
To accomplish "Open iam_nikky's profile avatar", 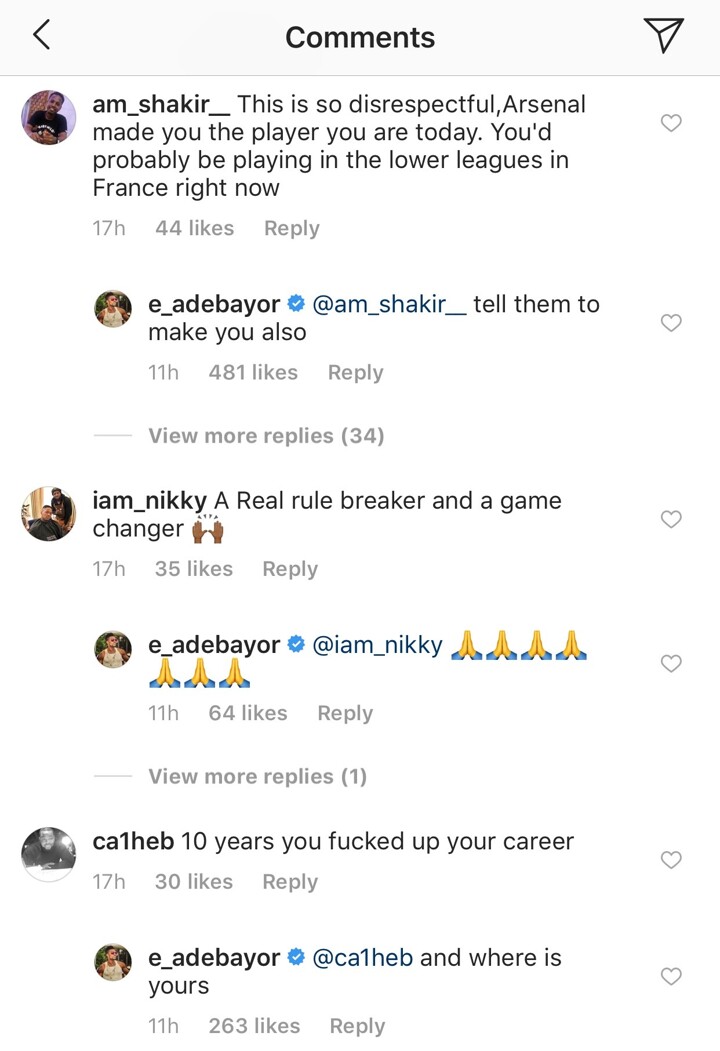I will coord(48,514).
